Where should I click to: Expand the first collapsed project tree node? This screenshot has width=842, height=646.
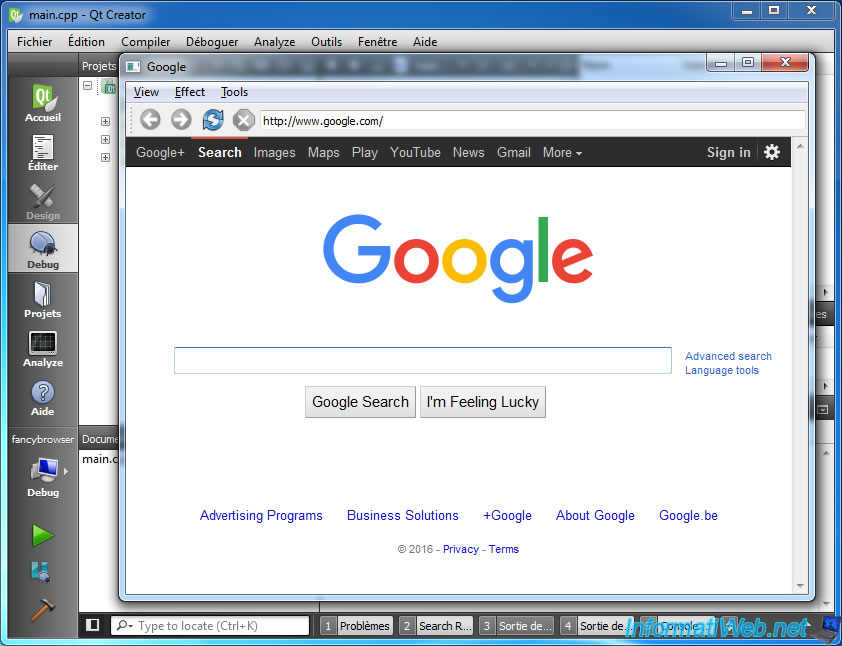(x=105, y=122)
